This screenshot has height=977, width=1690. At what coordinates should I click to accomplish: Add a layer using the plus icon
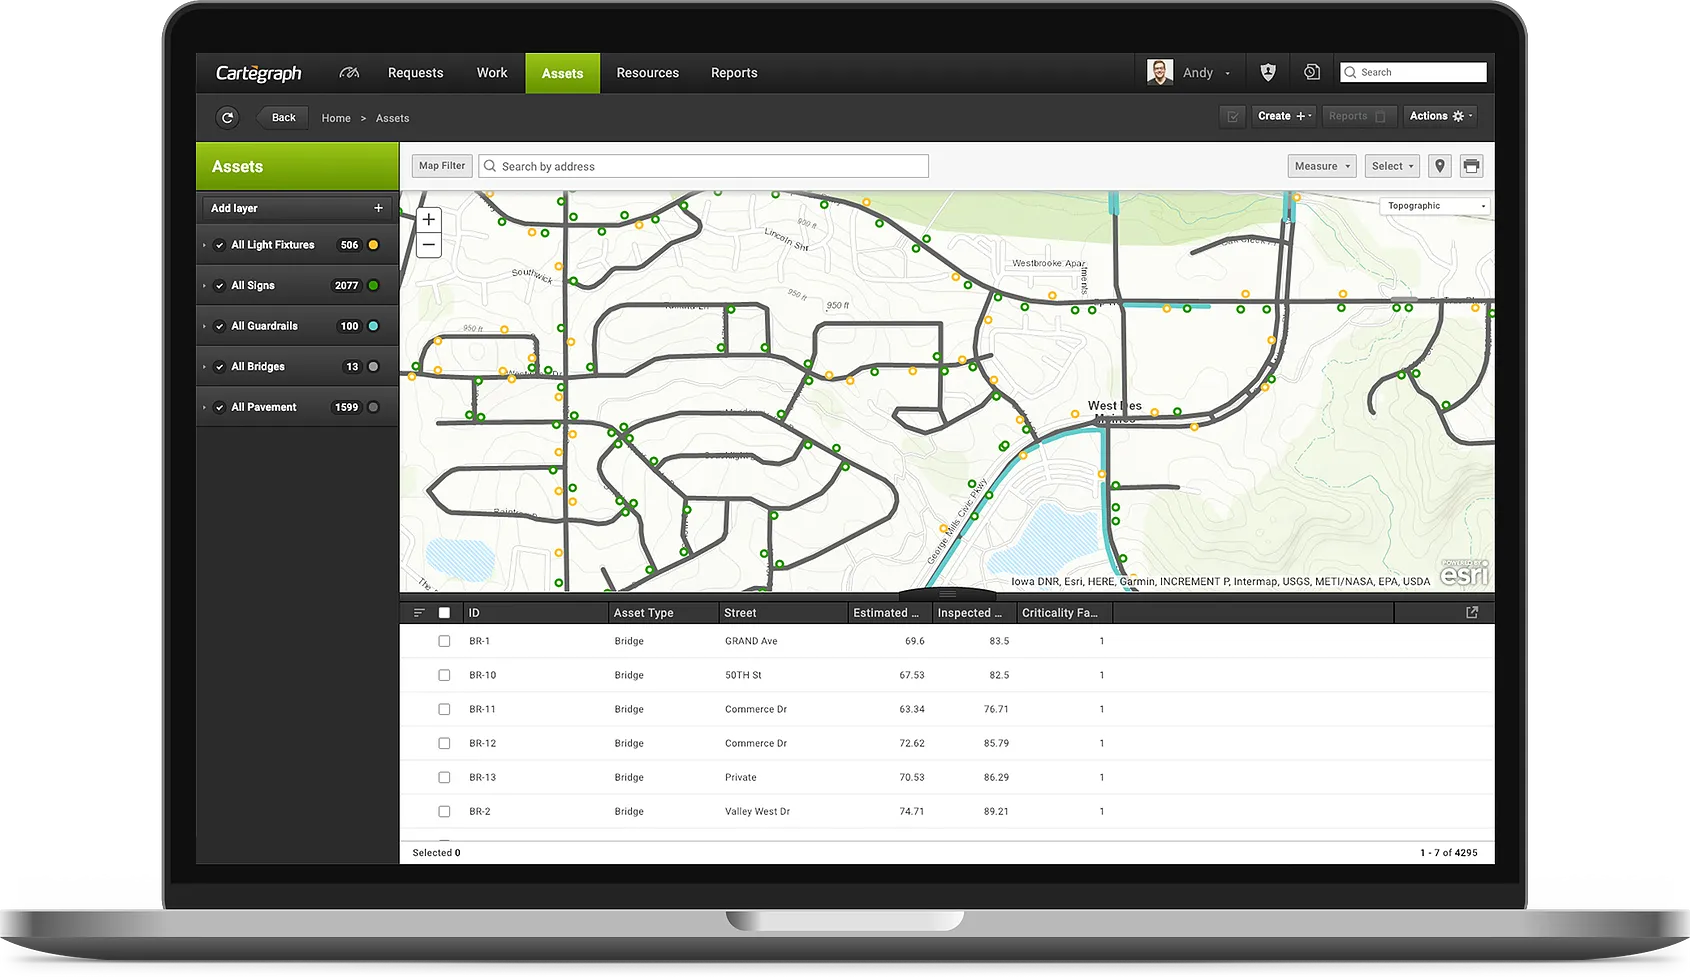[x=378, y=208]
